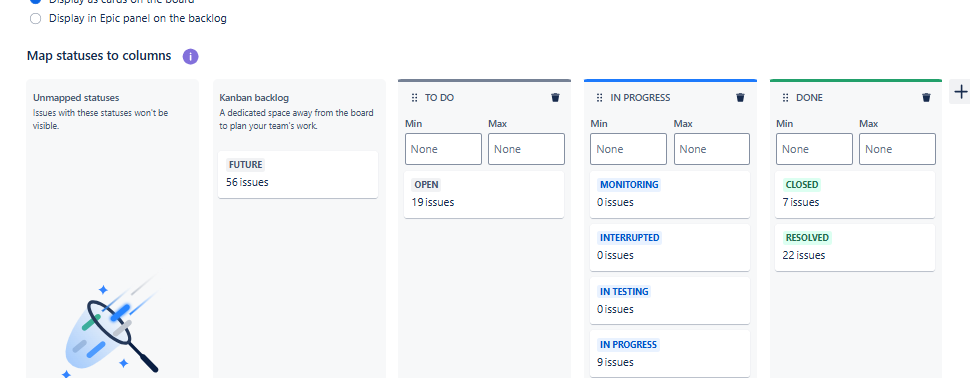Click the 7 issues count
This screenshot has height=378, width=970.
click(800, 202)
